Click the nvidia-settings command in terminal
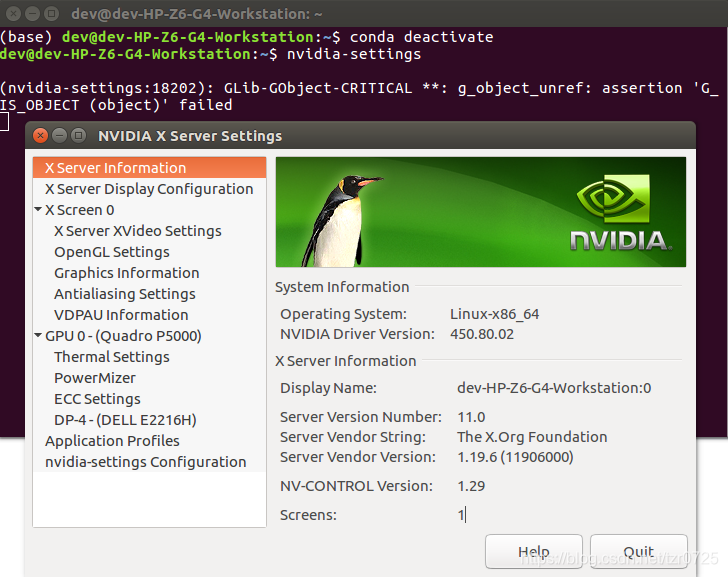 [x=354, y=54]
